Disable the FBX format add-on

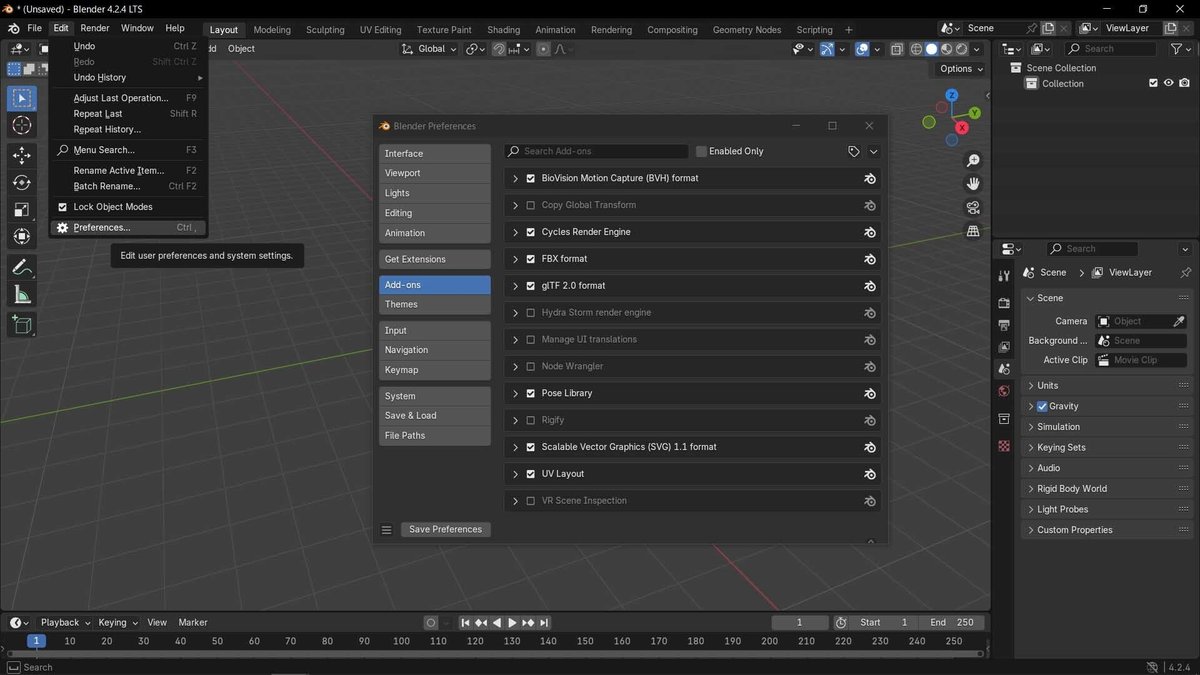pos(530,258)
